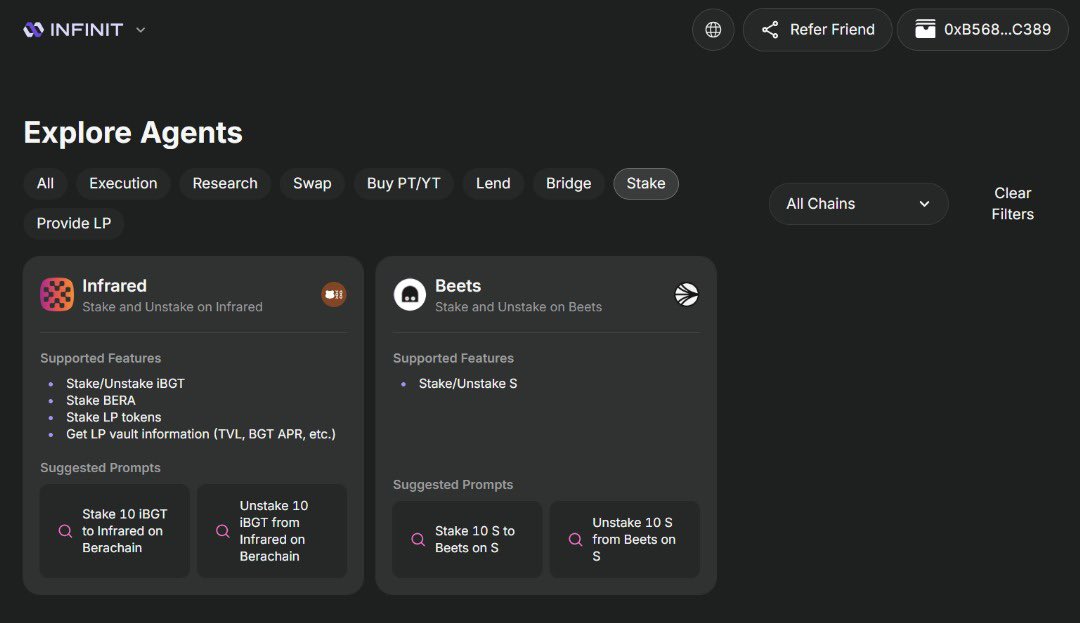Click the wallet icon beside address
Viewport: 1080px width, 623px height.
(925, 30)
